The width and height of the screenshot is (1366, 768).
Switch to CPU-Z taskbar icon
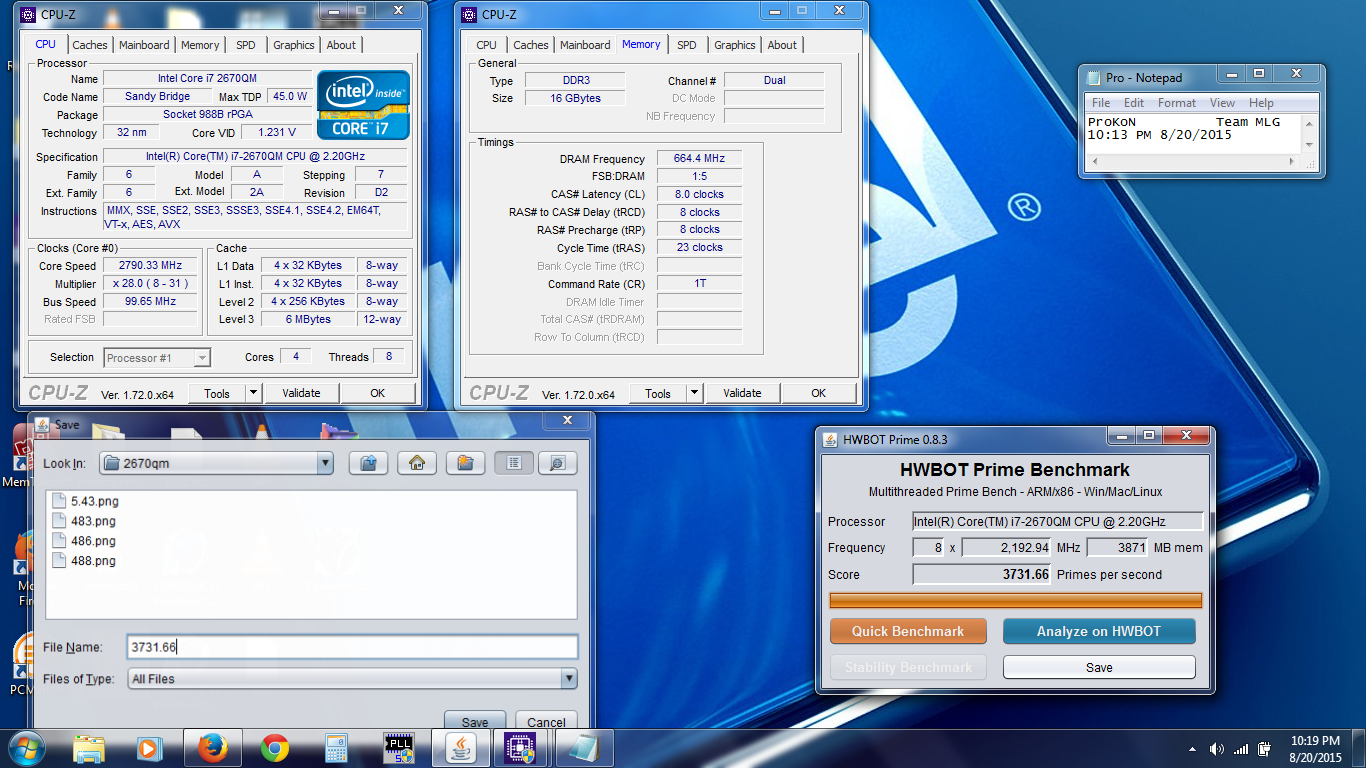519,748
